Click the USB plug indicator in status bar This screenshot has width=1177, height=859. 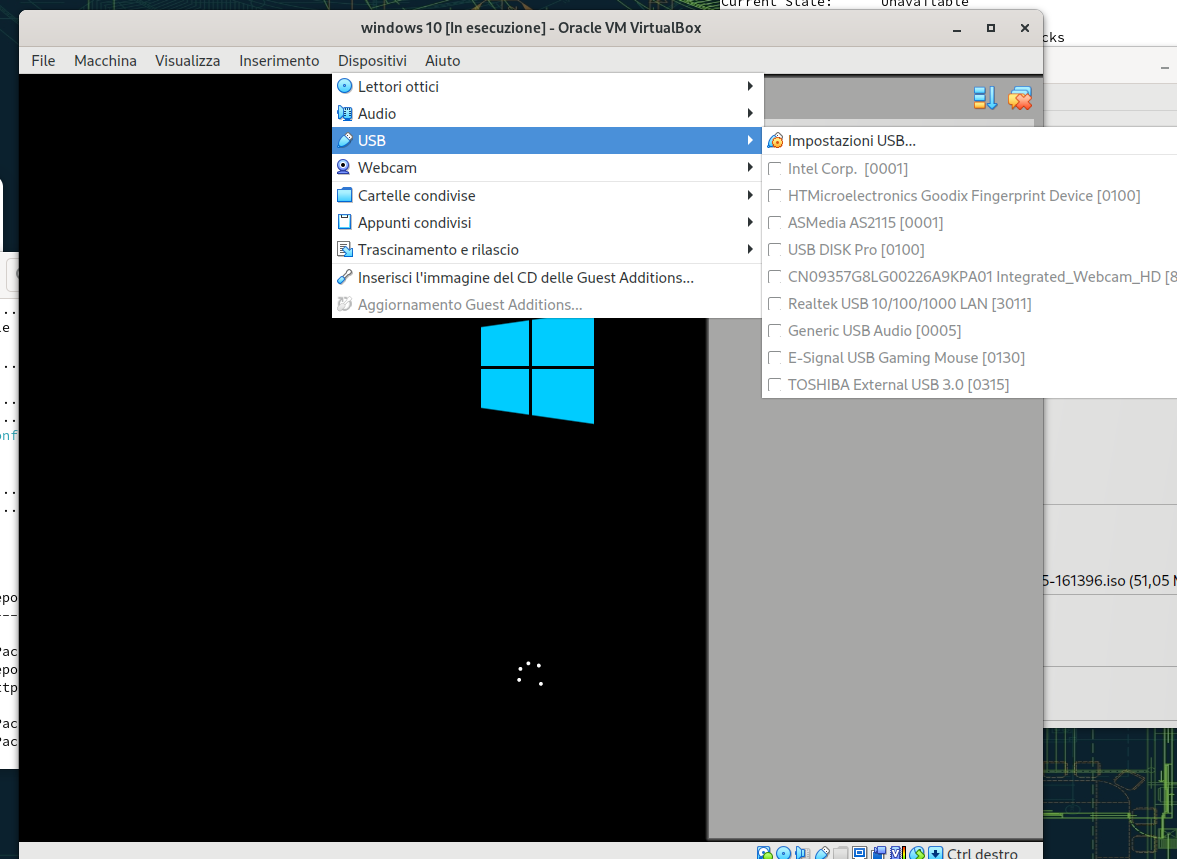click(x=823, y=853)
